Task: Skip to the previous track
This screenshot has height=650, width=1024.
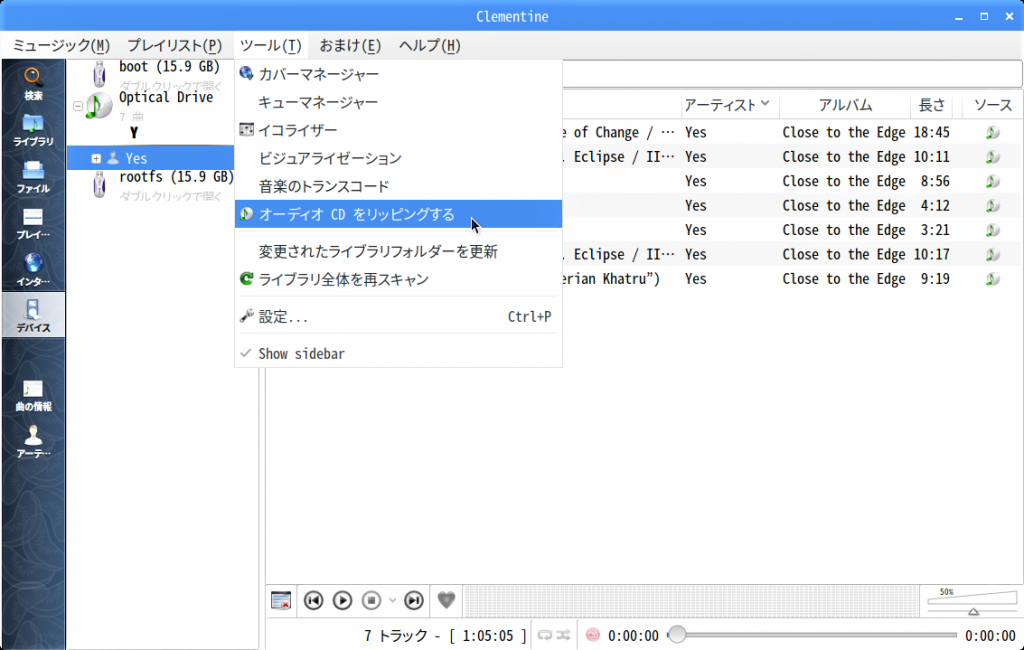Action: [x=313, y=600]
